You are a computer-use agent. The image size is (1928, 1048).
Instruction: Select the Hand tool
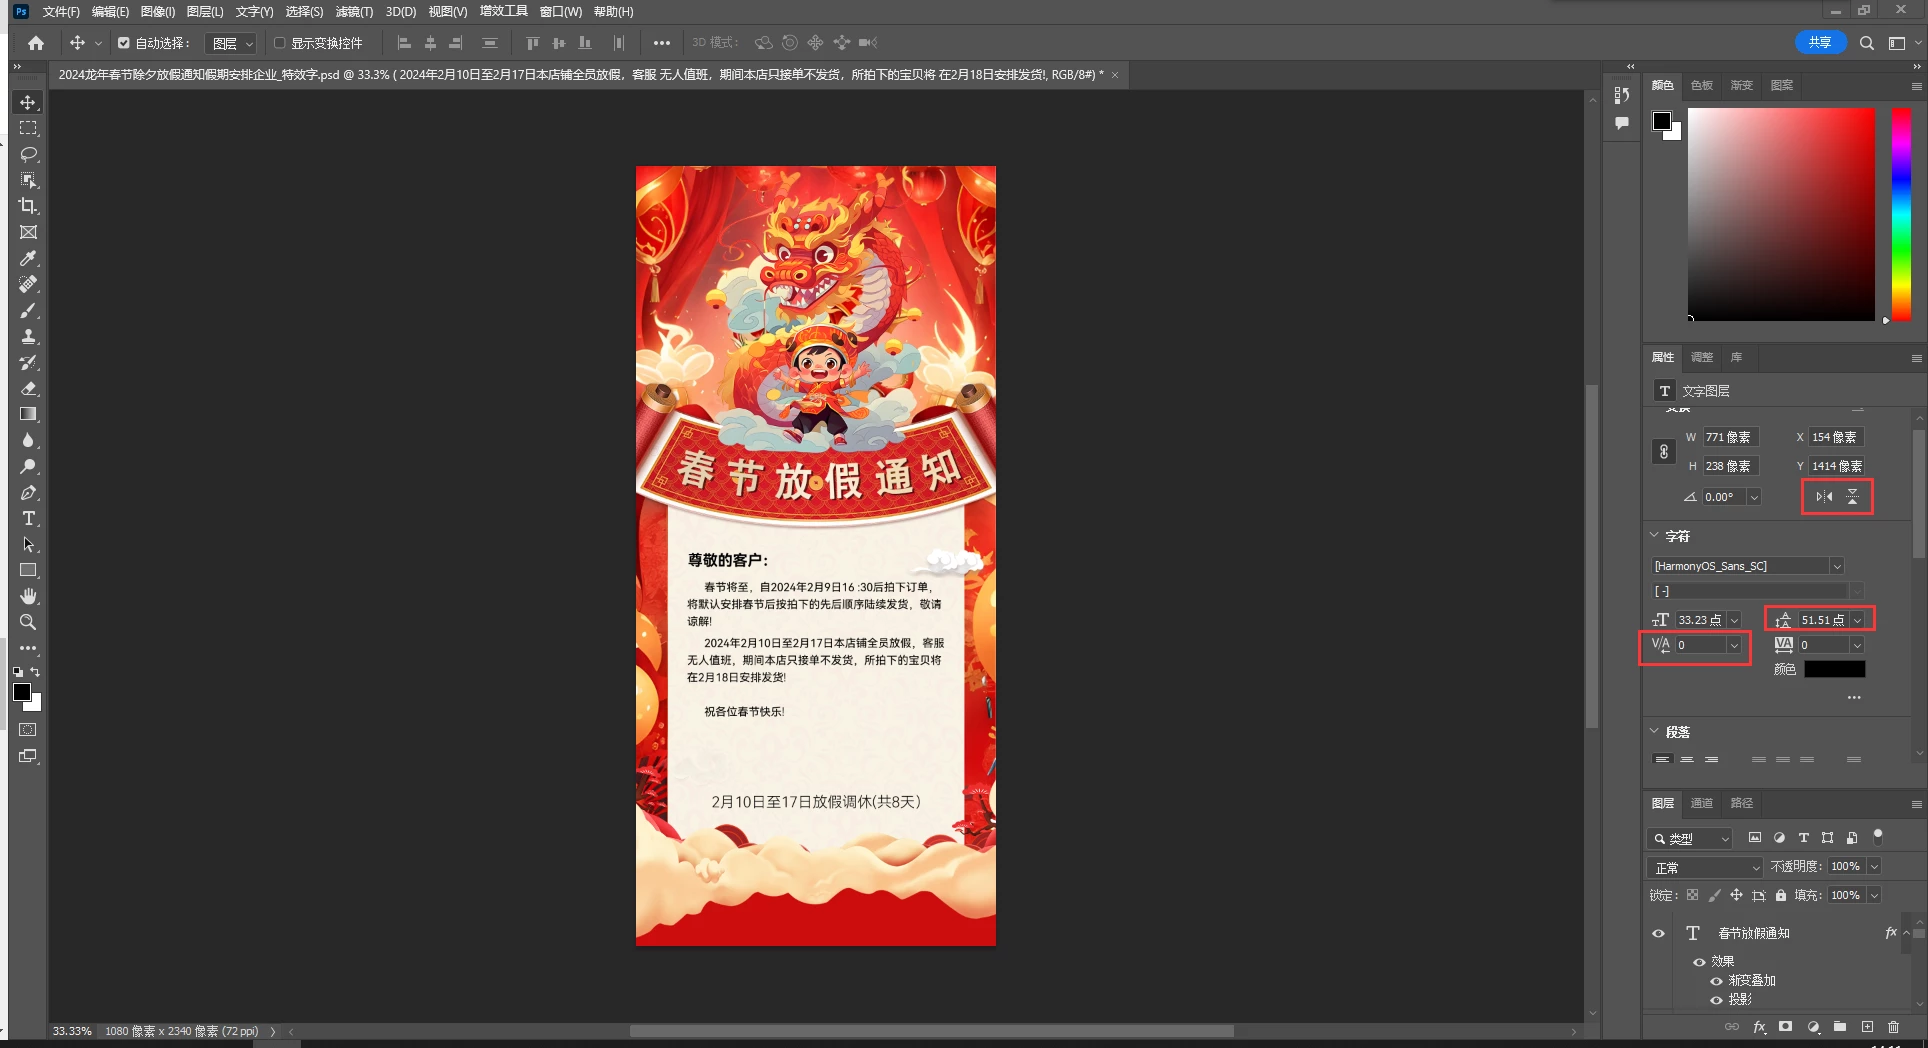tap(28, 596)
